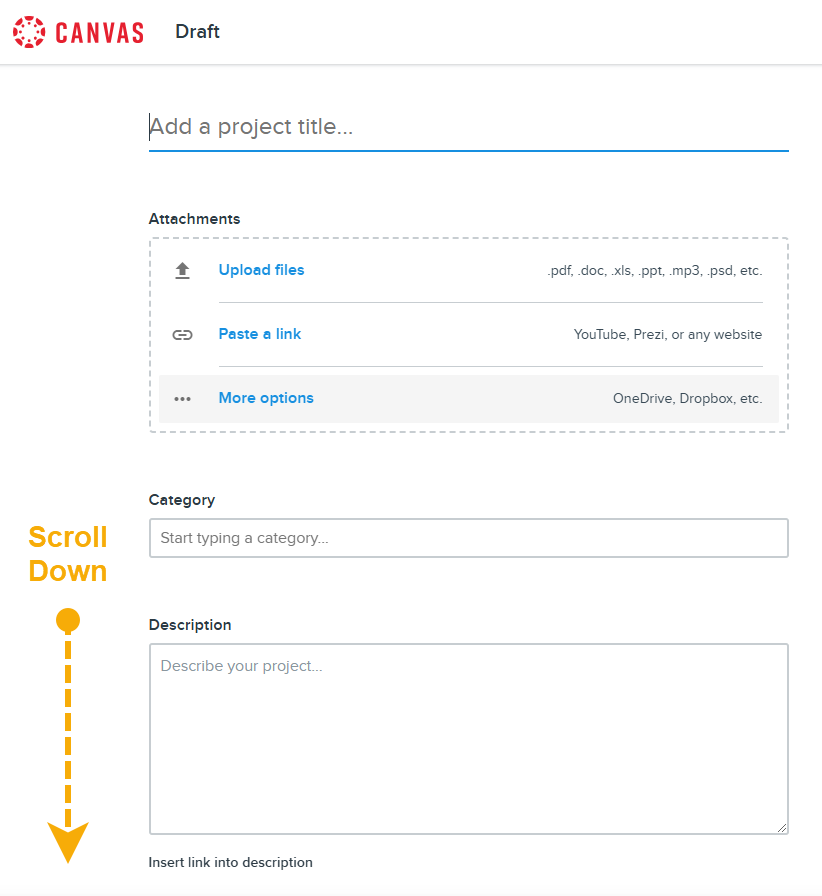822x896 pixels.
Task: Click the YouTube, Prezi, or any website text
Action: (667, 334)
